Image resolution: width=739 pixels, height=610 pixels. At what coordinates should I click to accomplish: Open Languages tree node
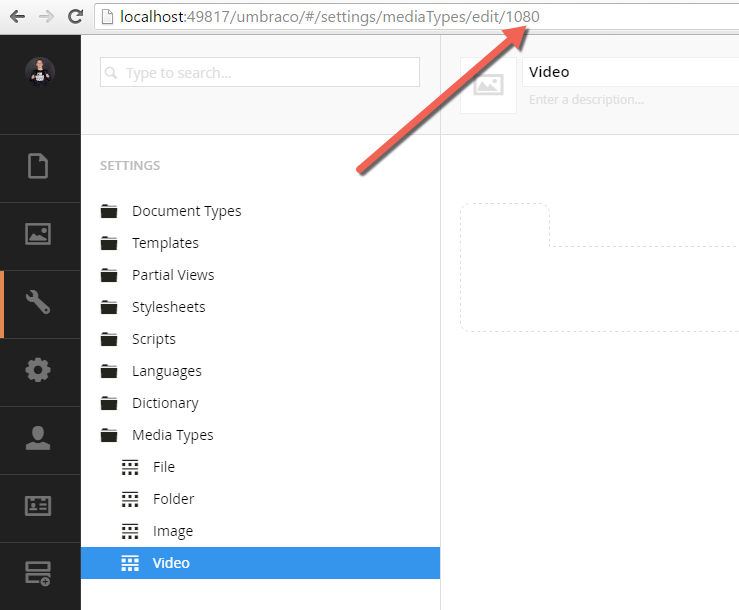tap(167, 371)
